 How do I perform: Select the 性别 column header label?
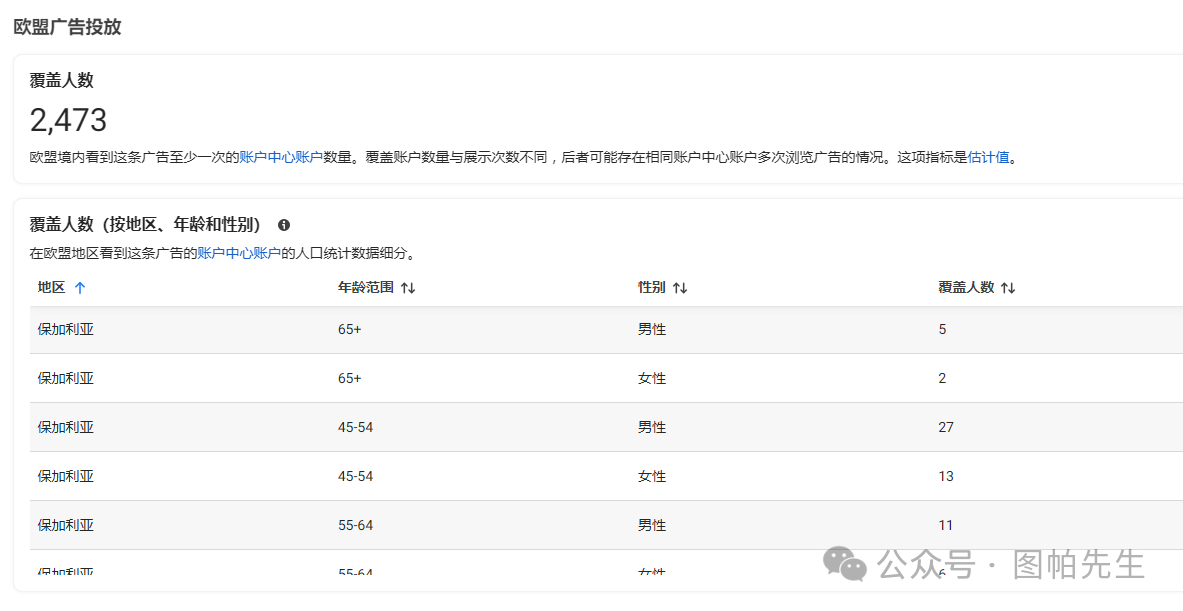[652, 287]
